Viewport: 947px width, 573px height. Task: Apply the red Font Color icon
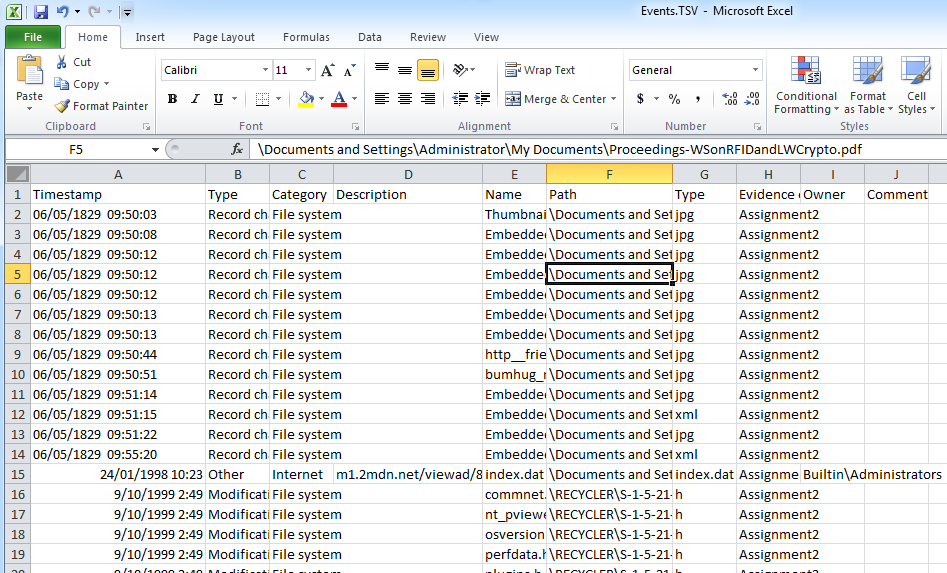pyautogui.click(x=339, y=99)
